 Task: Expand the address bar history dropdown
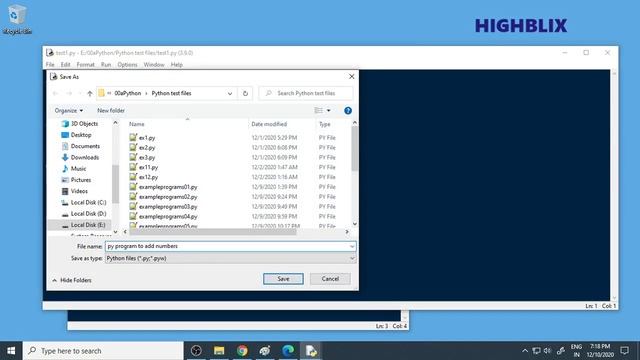click(230, 93)
